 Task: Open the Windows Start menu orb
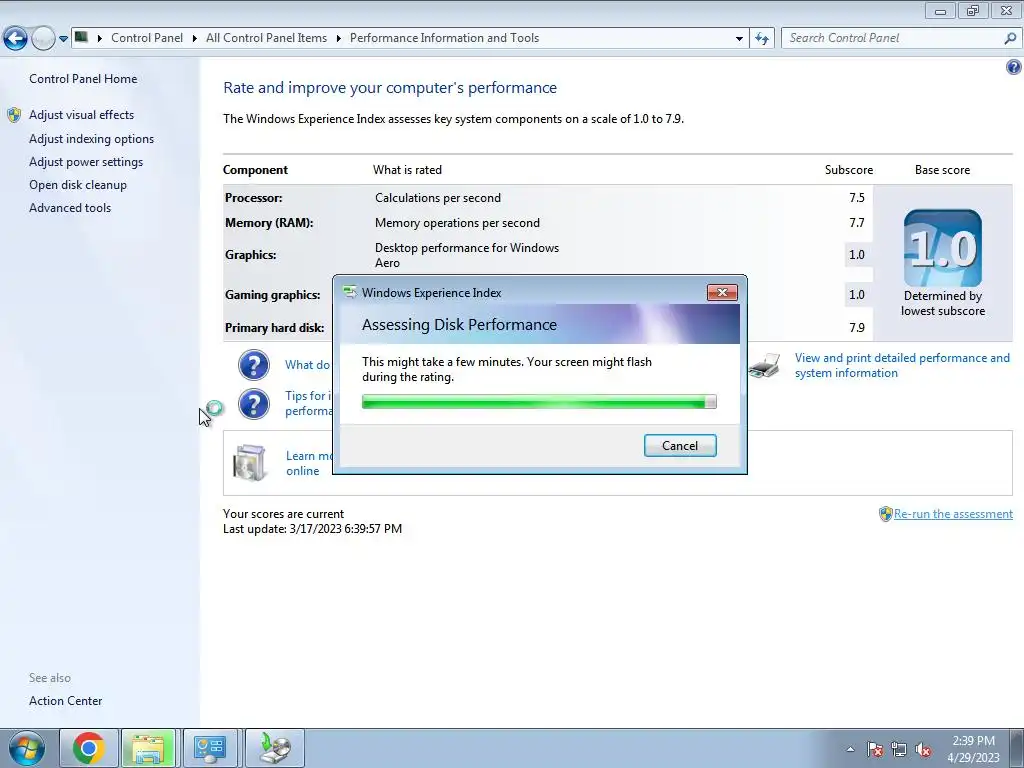point(26,748)
